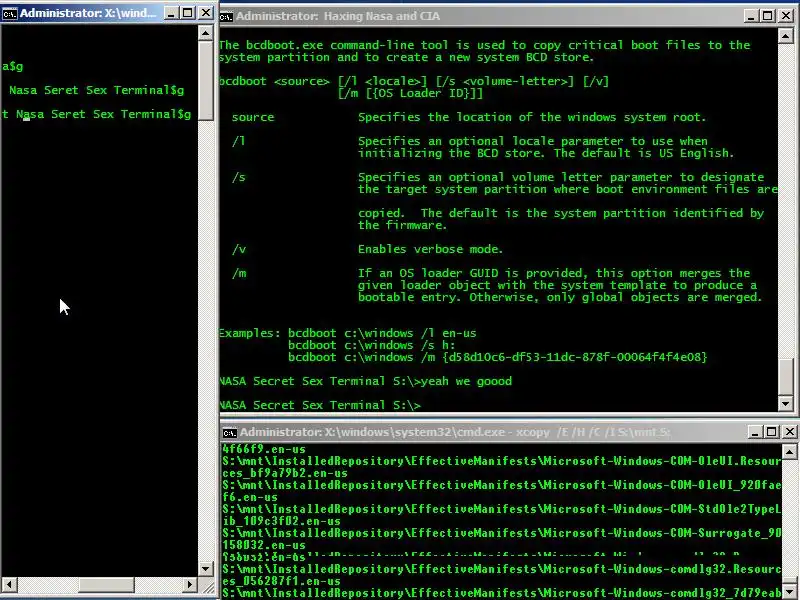Click the cmd icon in Haxing Nasa and CIA window
This screenshot has width=800, height=600.
coord(227,17)
